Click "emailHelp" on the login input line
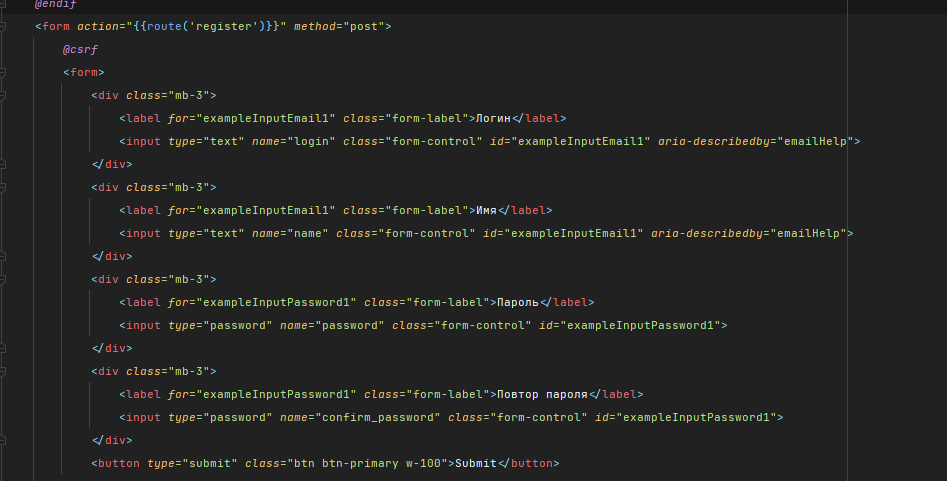The image size is (947, 481). point(815,141)
